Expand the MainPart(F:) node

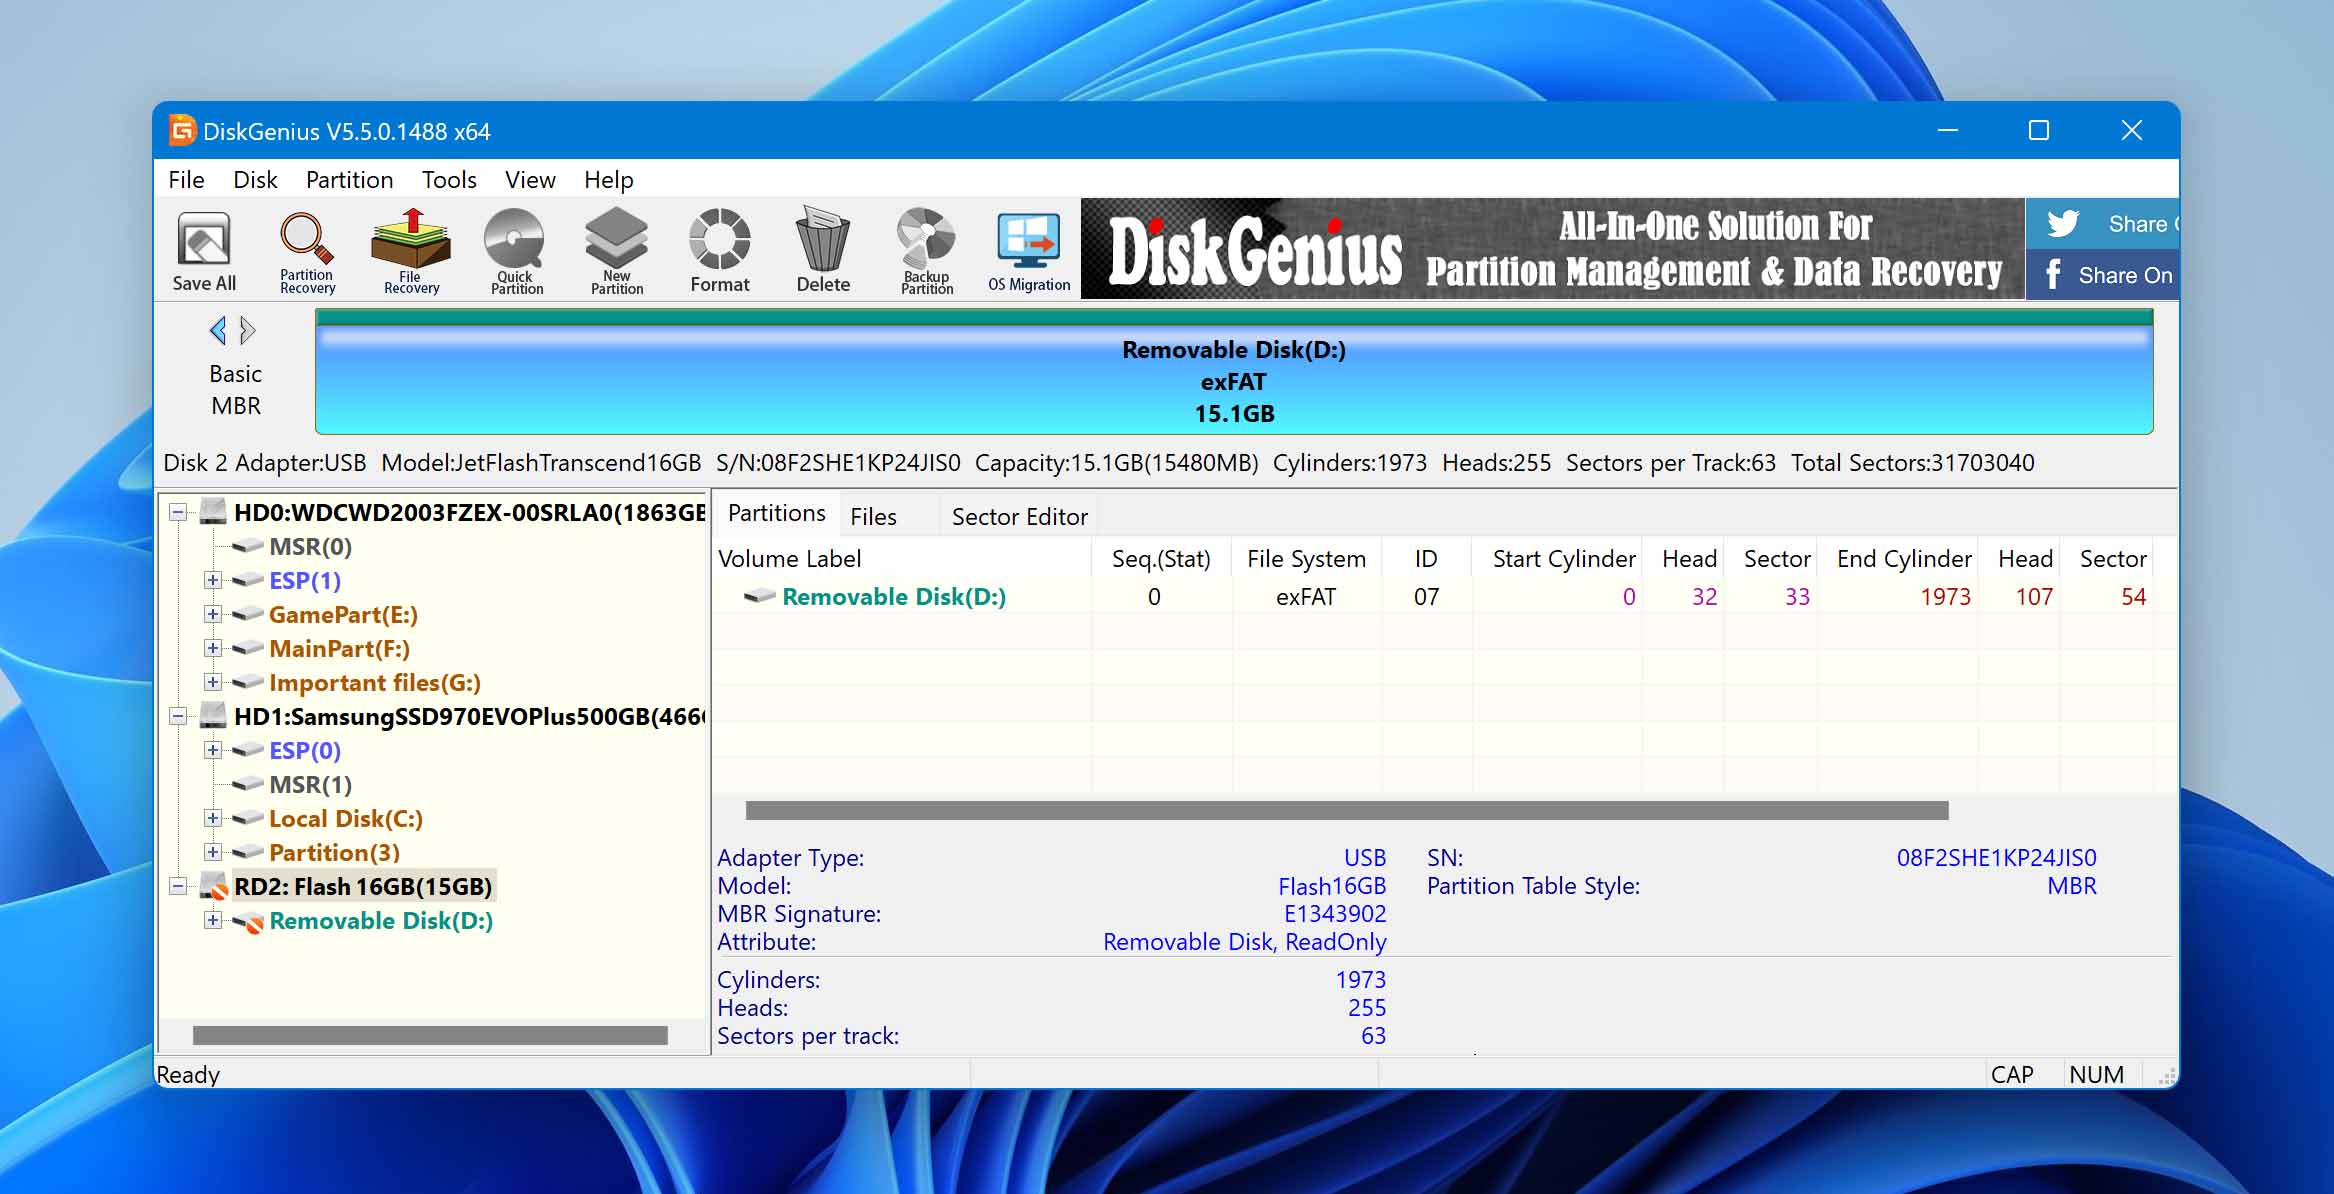tap(212, 648)
